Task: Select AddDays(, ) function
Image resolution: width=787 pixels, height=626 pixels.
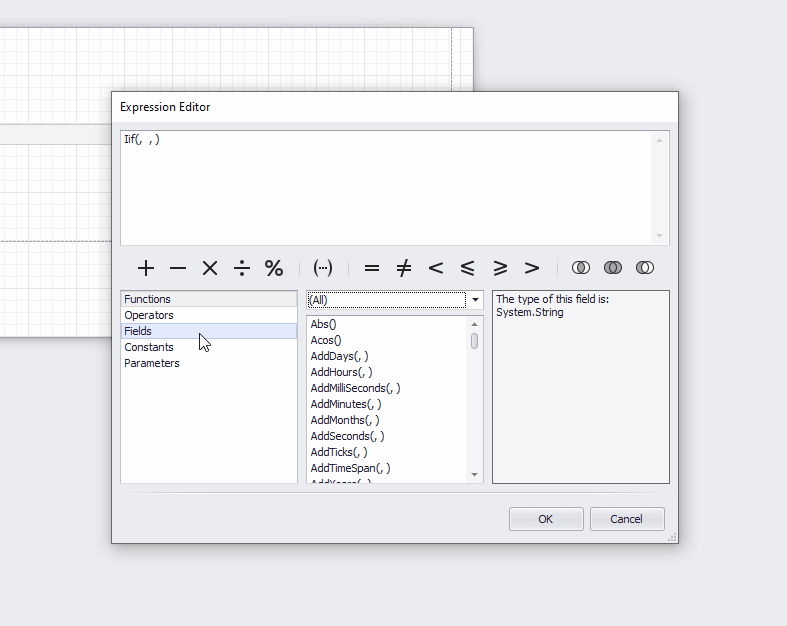Action: point(386,356)
